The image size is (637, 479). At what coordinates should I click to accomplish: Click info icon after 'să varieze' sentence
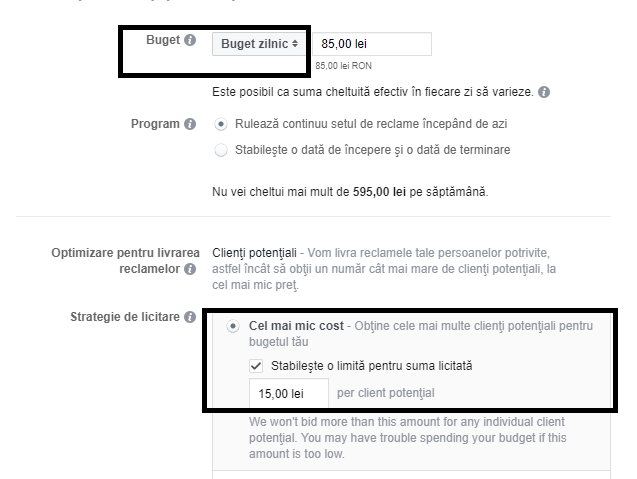coord(544,92)
